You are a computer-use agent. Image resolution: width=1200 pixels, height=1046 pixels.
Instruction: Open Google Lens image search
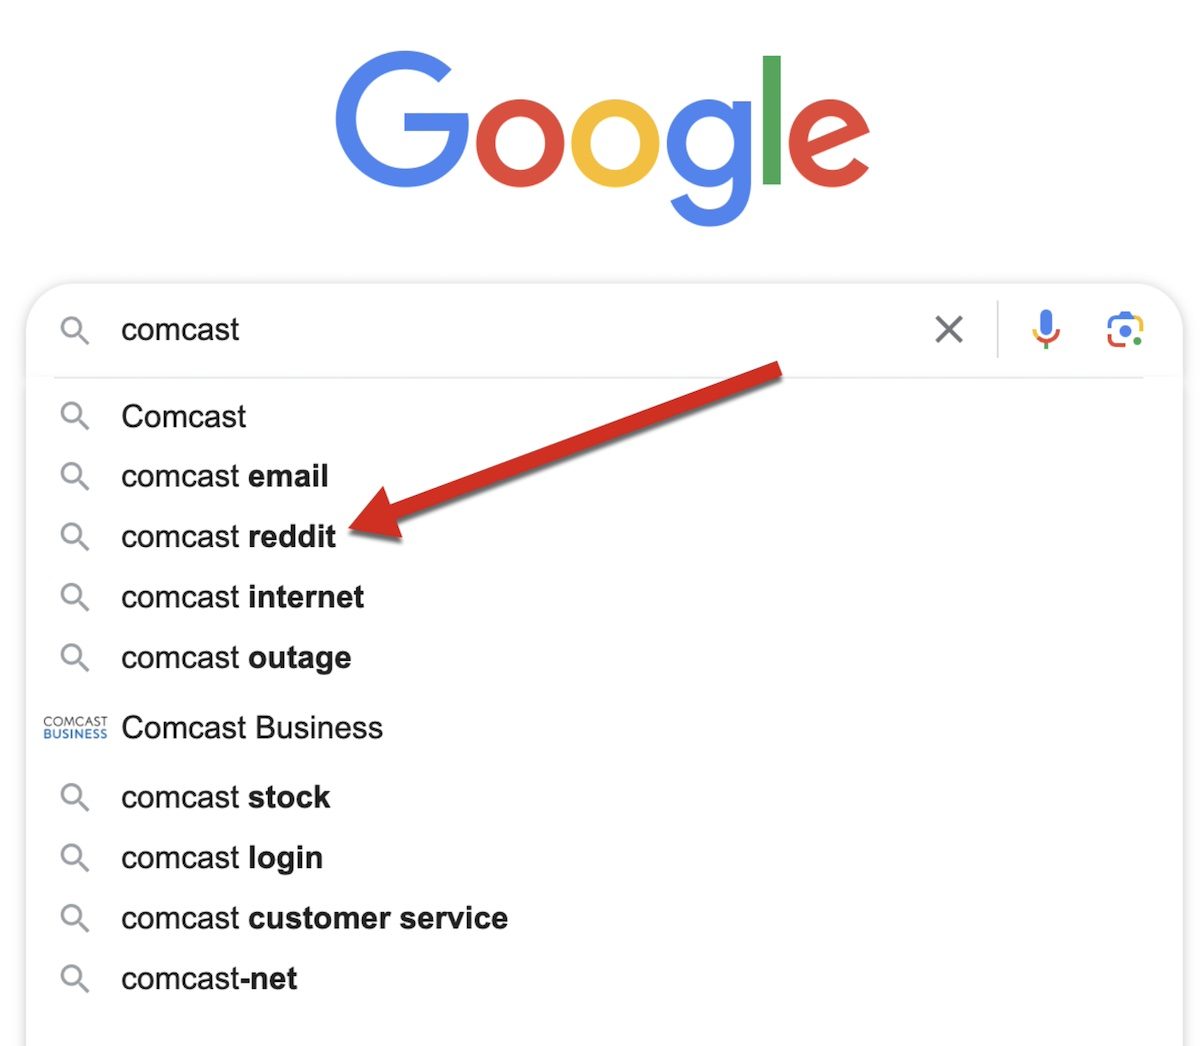click(1124, 329)
